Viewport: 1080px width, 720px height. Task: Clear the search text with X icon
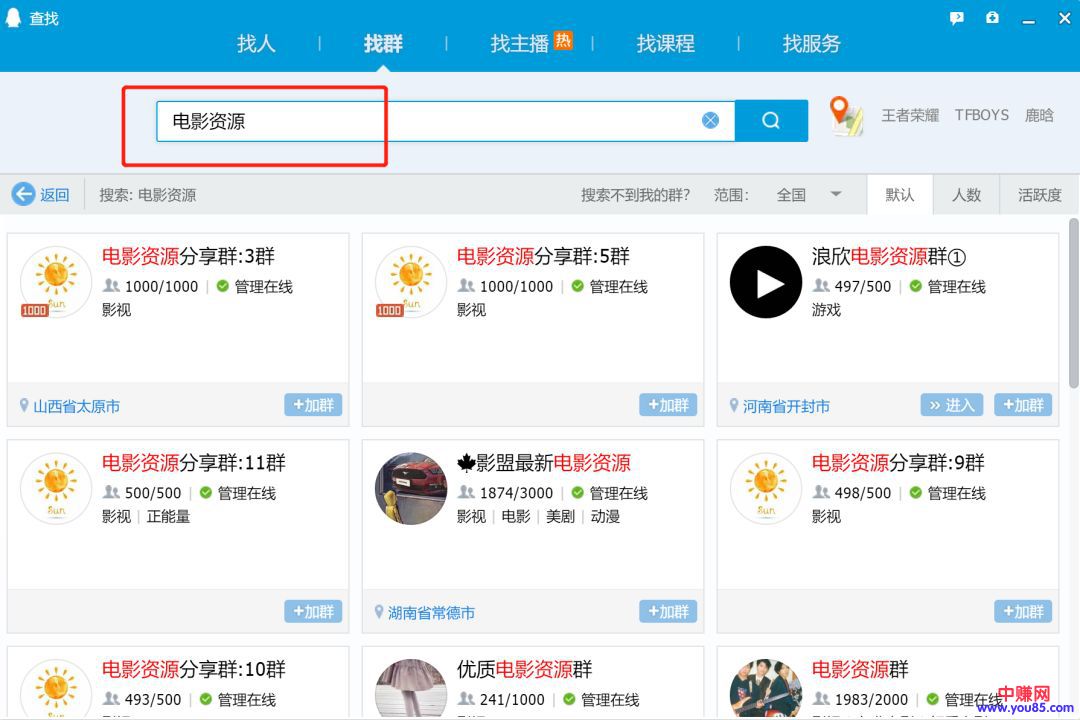tap(710, 121)
